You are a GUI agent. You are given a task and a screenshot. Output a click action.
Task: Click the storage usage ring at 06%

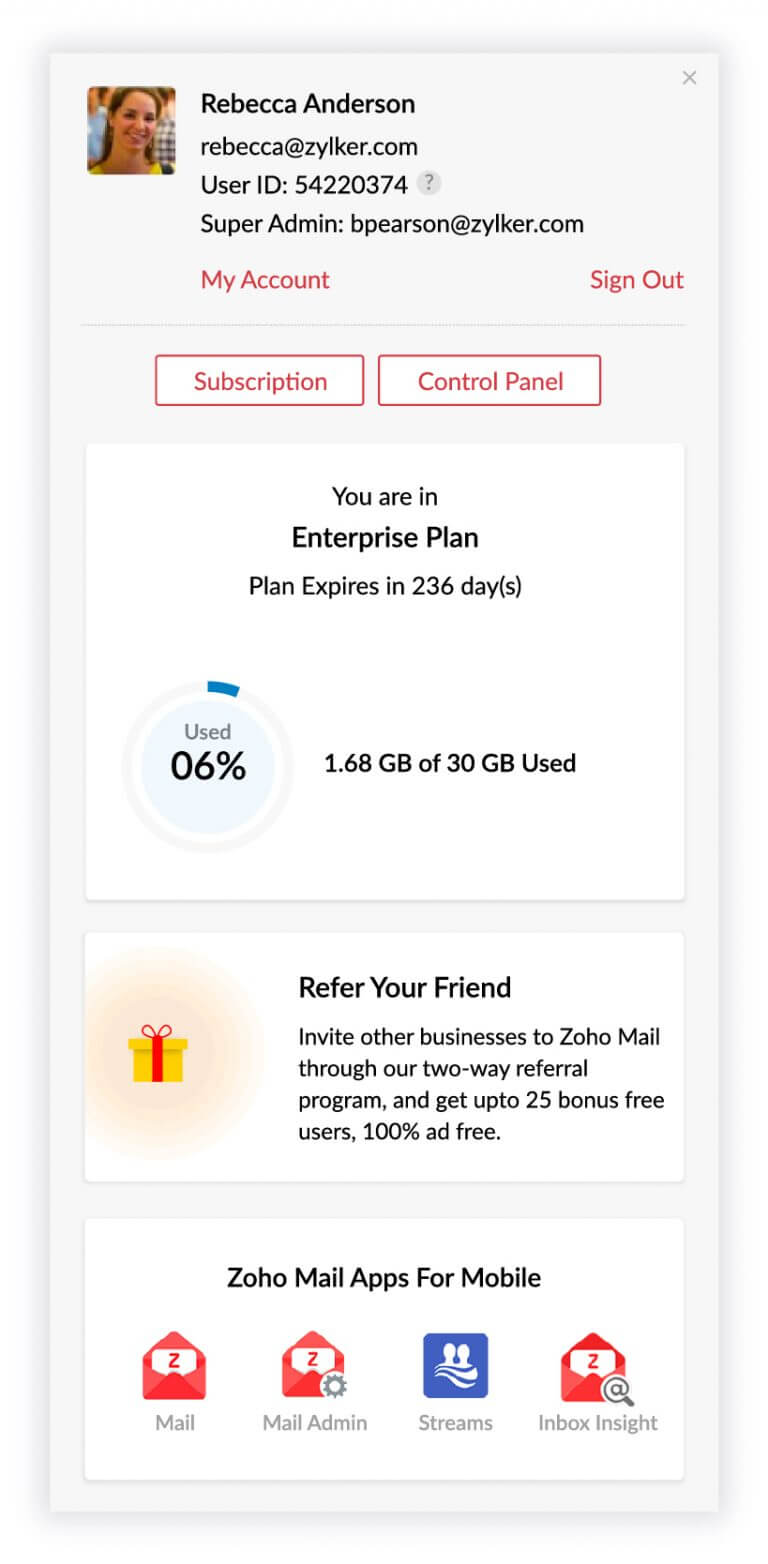tap(208, 767)
